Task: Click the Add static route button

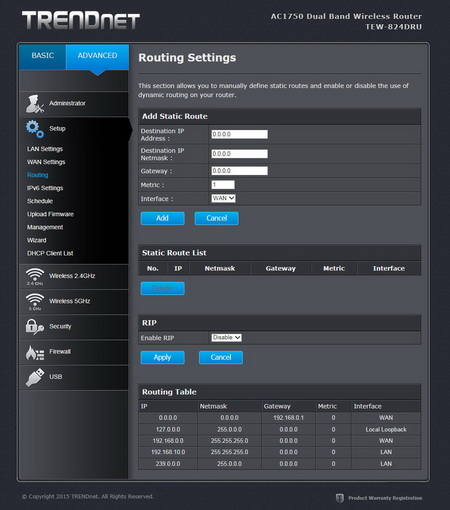Action: point(162,218)
